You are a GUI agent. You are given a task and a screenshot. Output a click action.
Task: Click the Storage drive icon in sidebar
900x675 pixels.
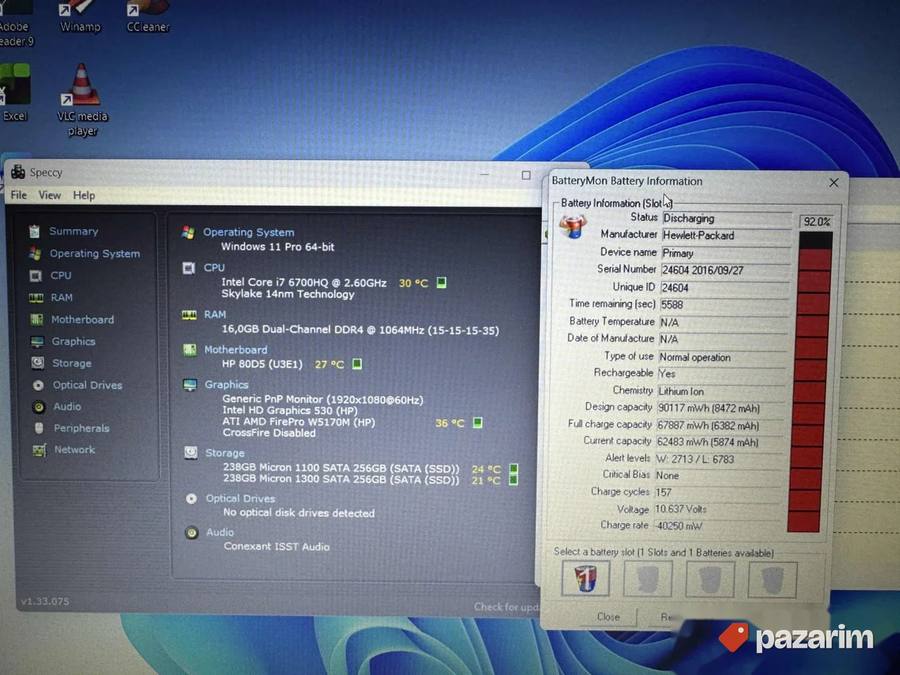(x=38, y=363)
